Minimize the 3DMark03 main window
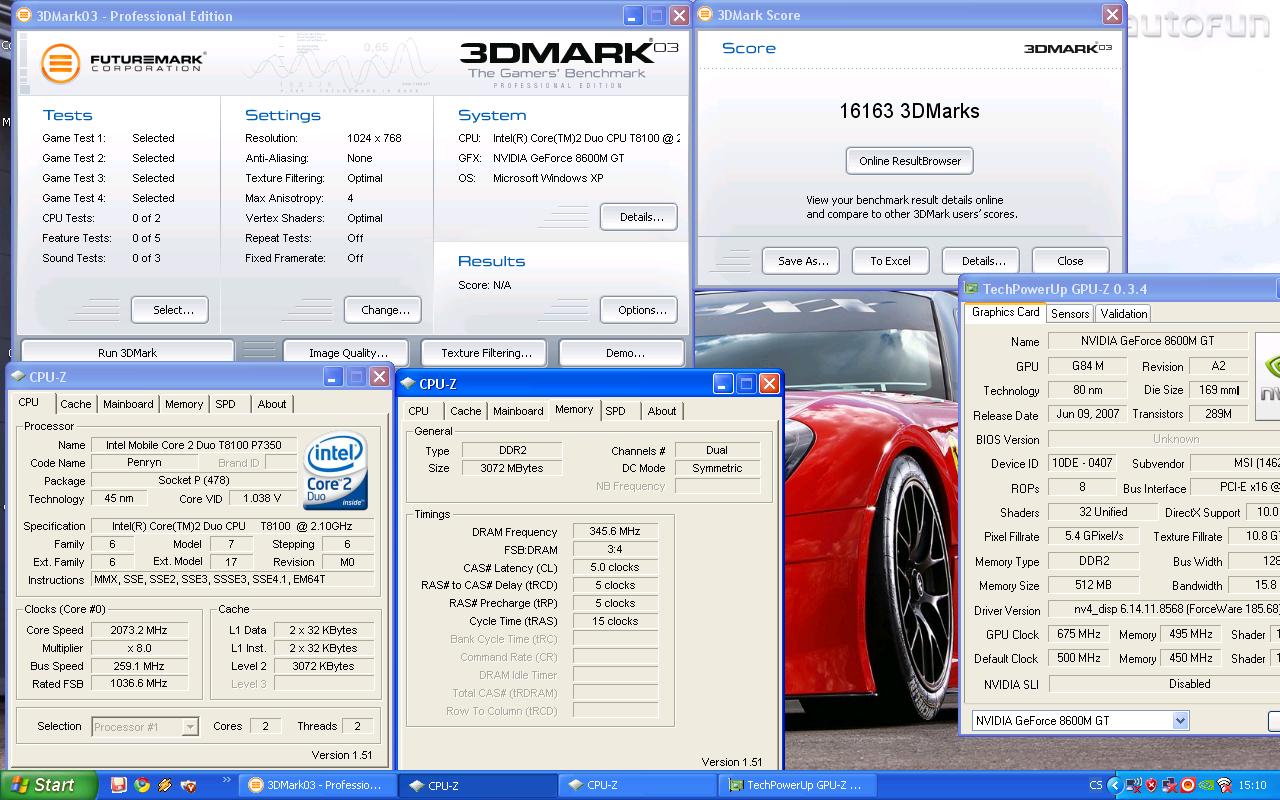Viewport: 1280px width, 800px height. 632,16
